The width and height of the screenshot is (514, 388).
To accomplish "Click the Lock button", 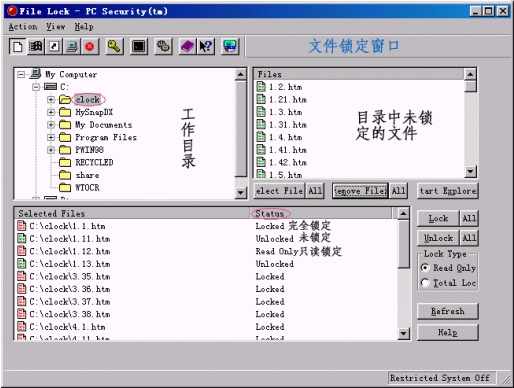I will [x=438, y=219].
